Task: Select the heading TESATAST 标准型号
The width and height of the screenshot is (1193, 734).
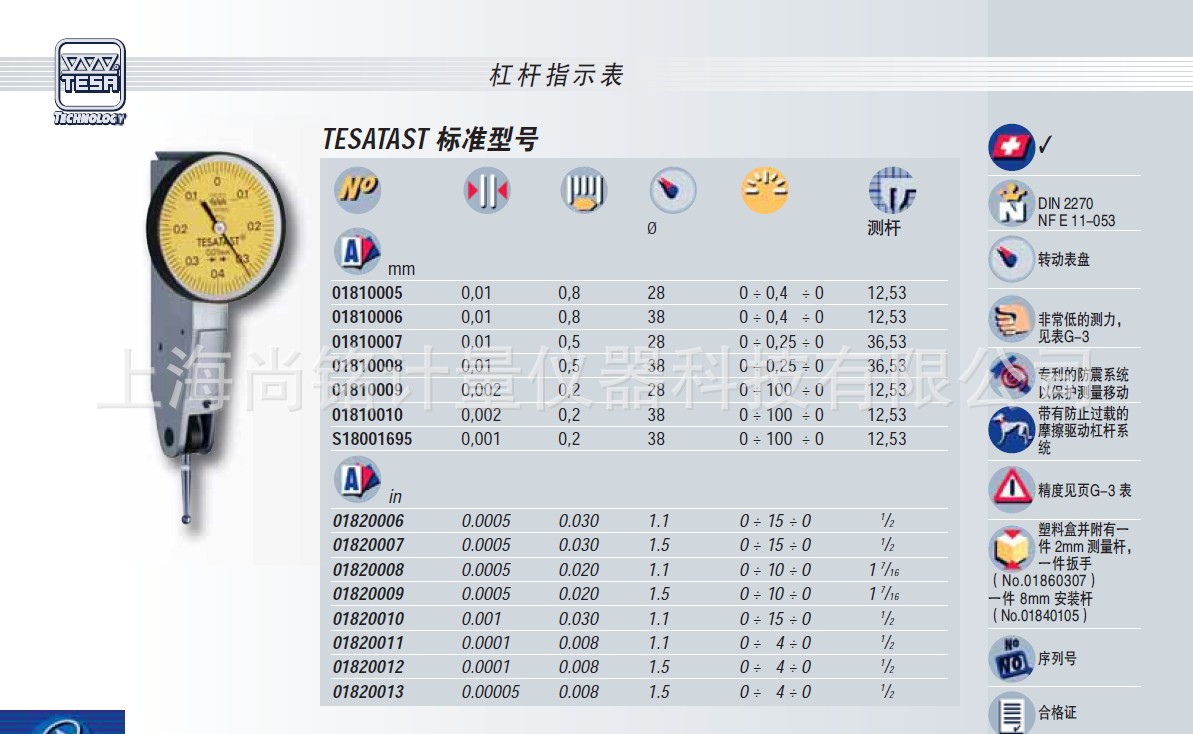Action: (x=431, y=139)
